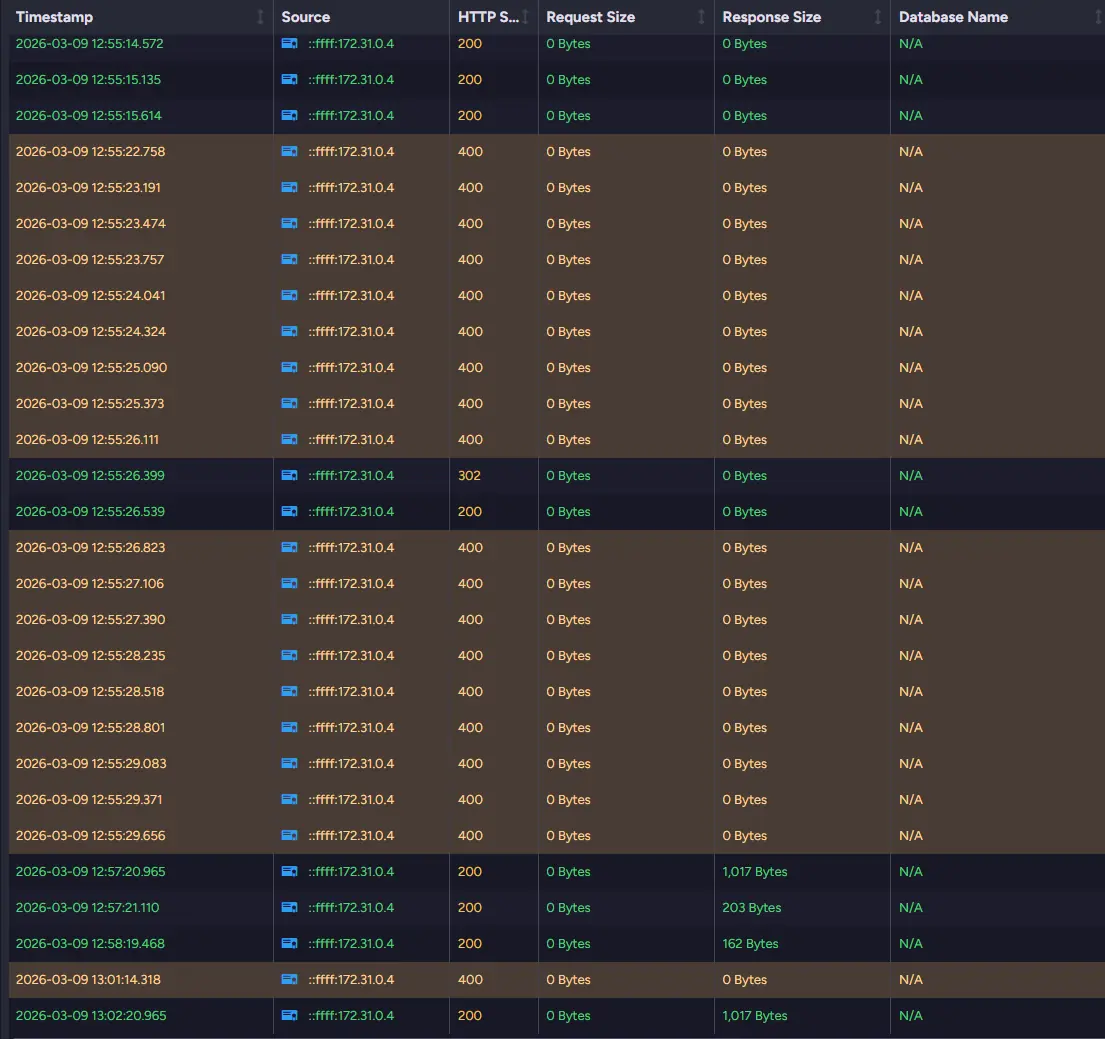Sort using the Timestamp column arrow icon
This screenshot has height=1039, width=1105.
pyautogui.click(x=261, y=17)
